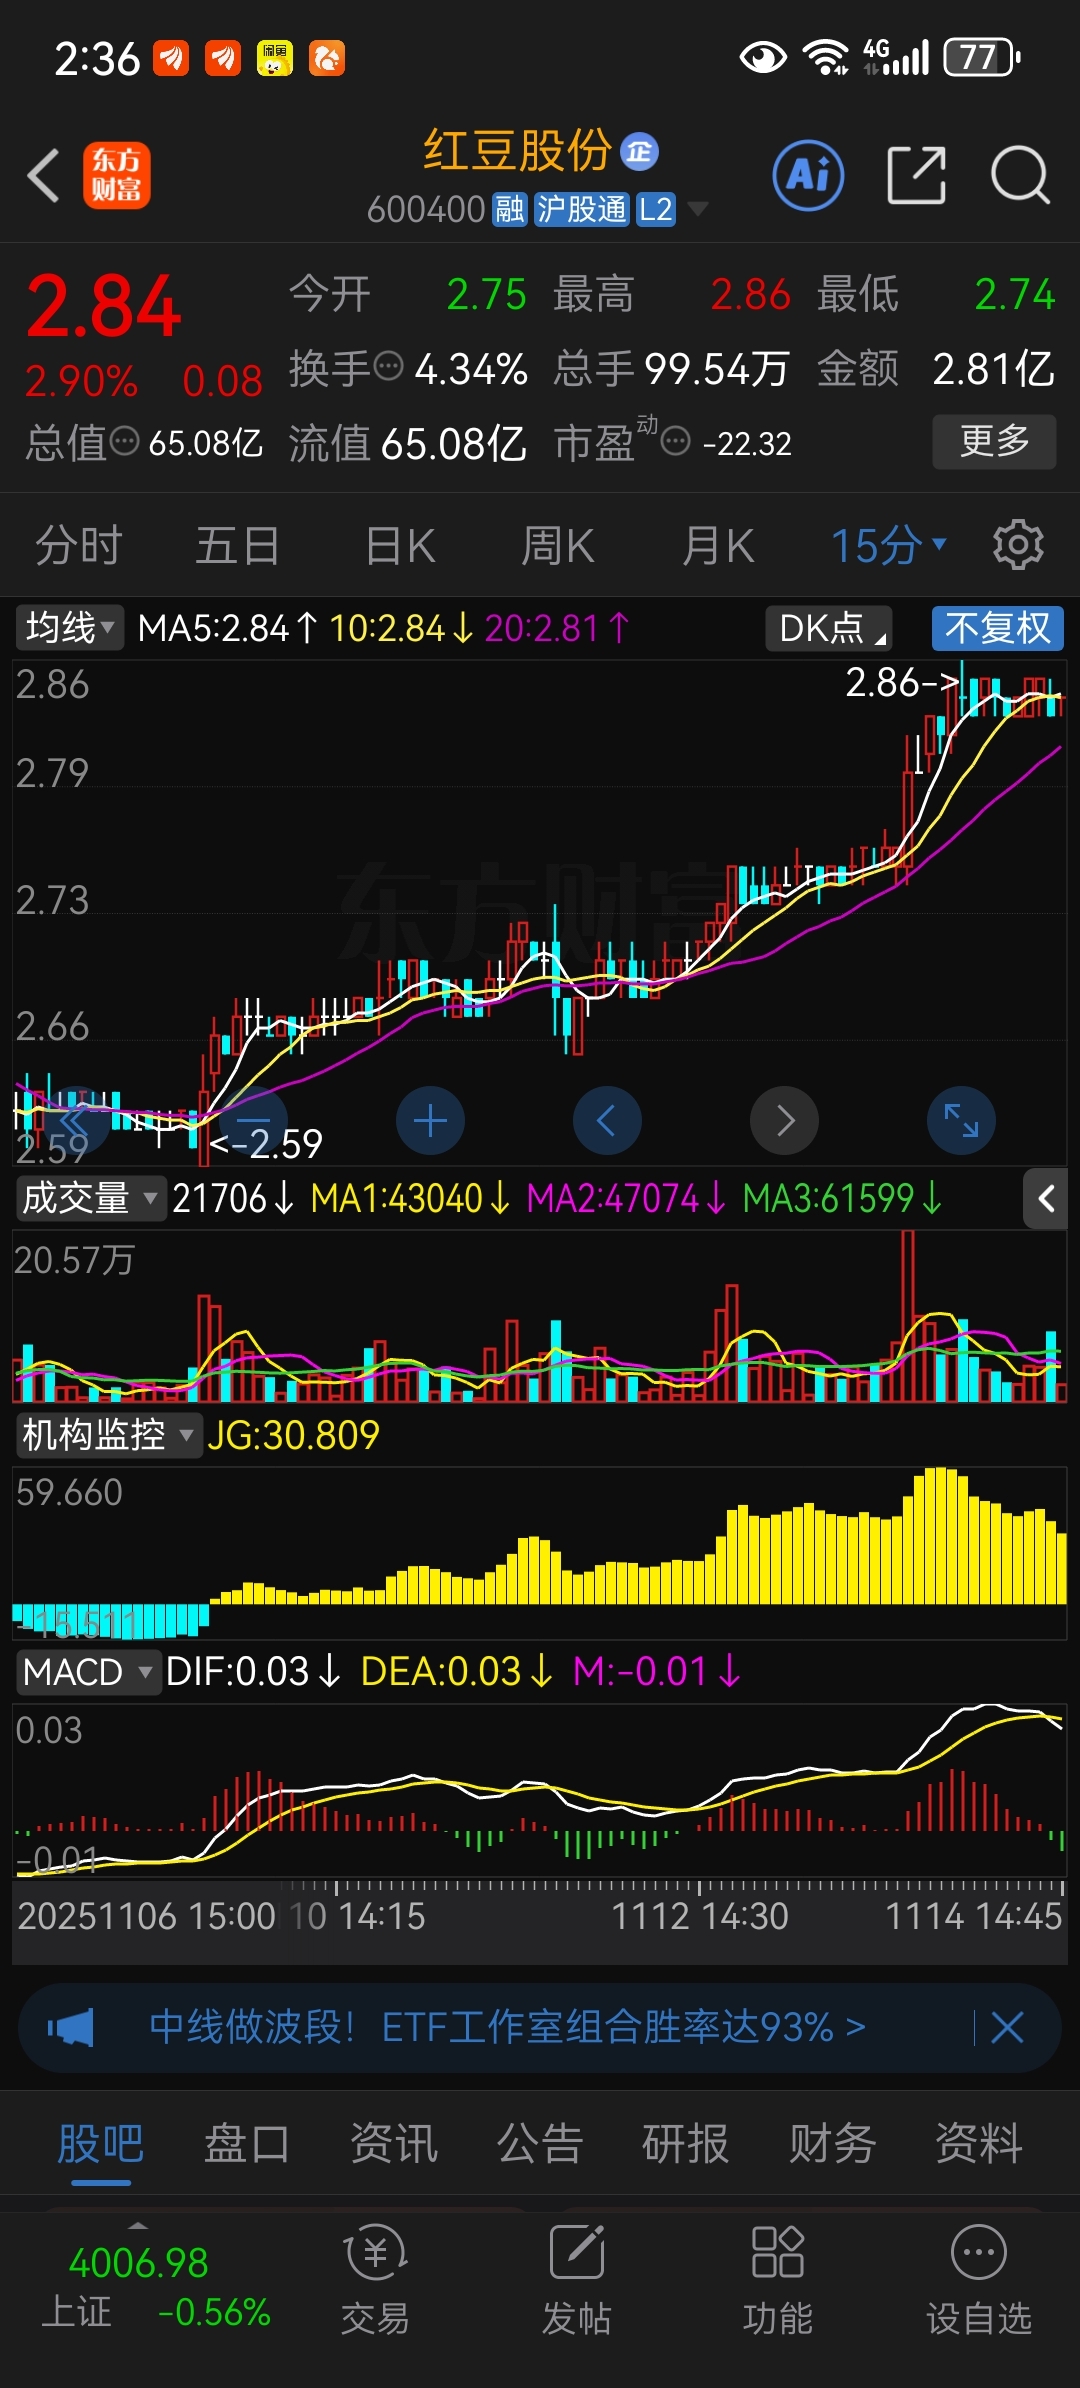
Task: Tap the 总值 info circle icon
Action: tap(124, 441)
